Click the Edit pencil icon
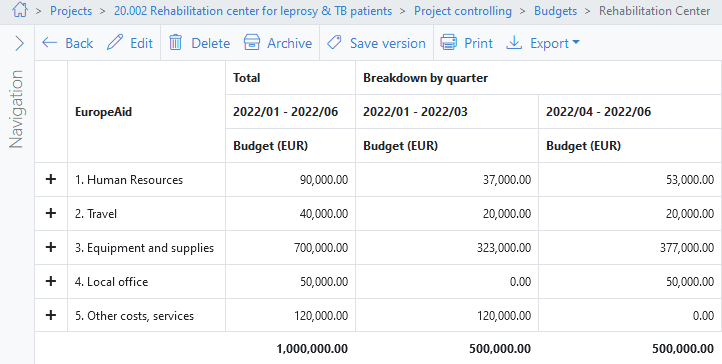 (x=115, y=42)
